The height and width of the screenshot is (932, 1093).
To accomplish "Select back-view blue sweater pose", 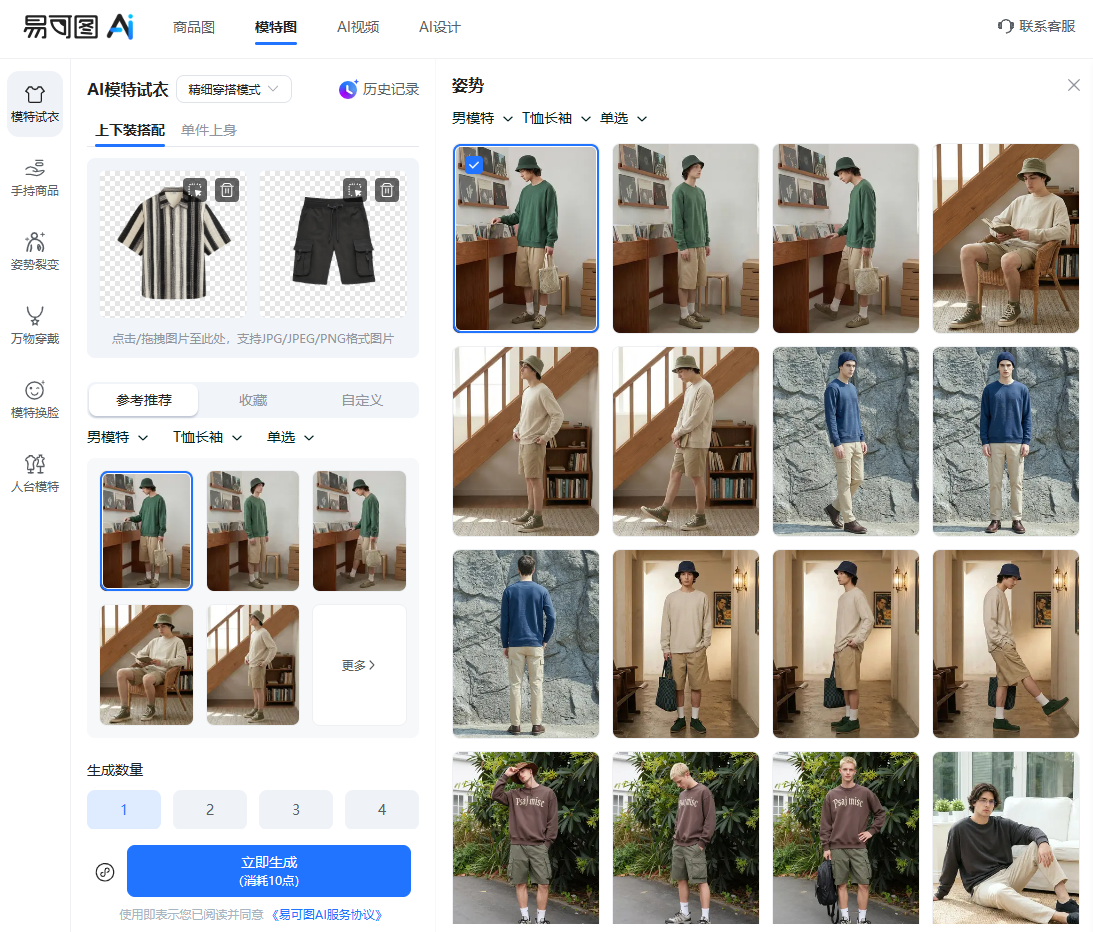I will click(x=526, y=644).
